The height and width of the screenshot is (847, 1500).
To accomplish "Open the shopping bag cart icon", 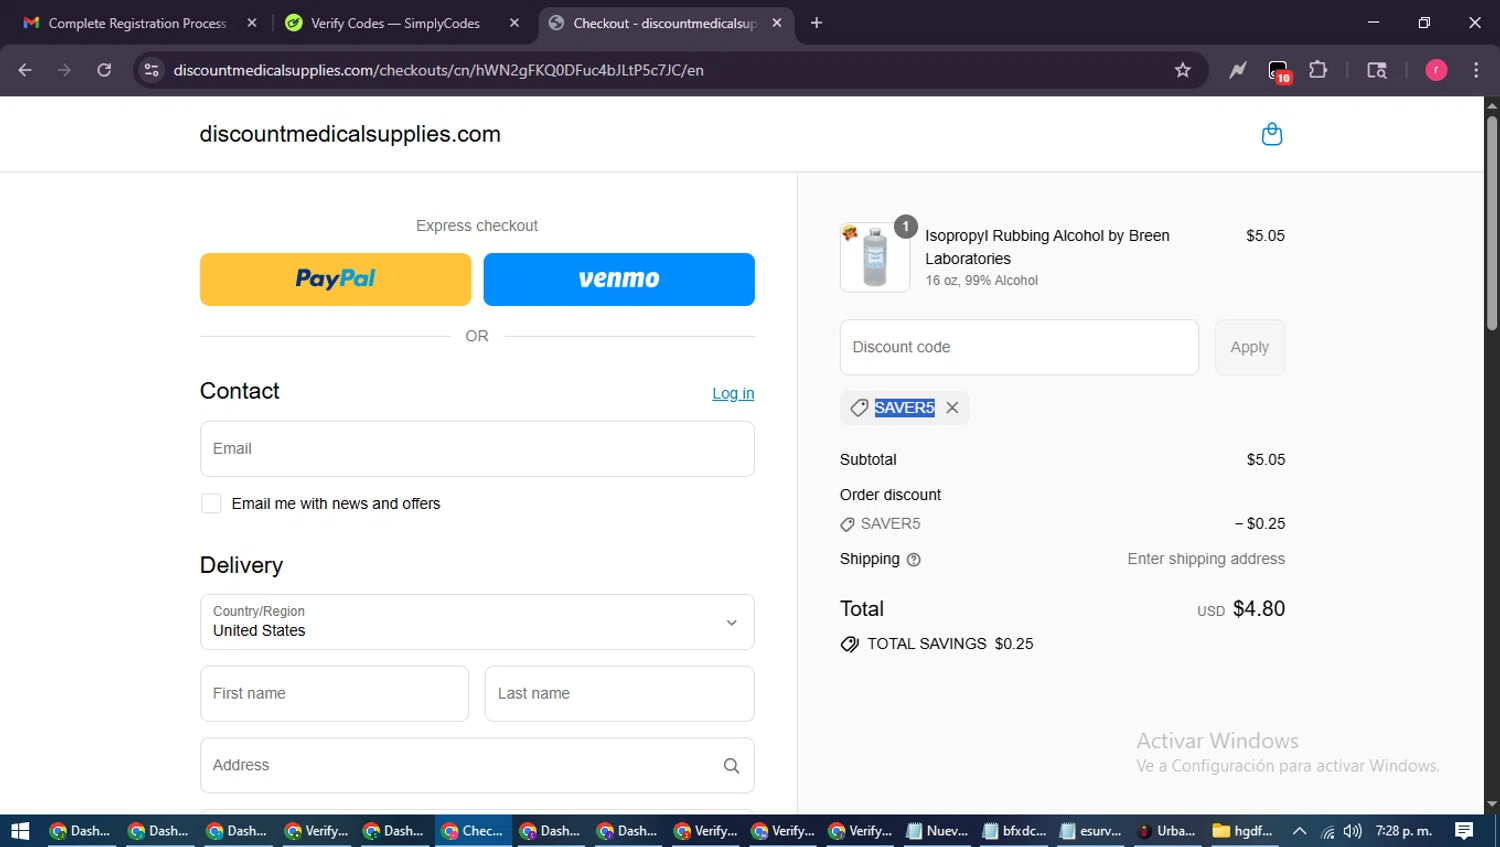I will pyautogui.click(x=1271, y=134).
